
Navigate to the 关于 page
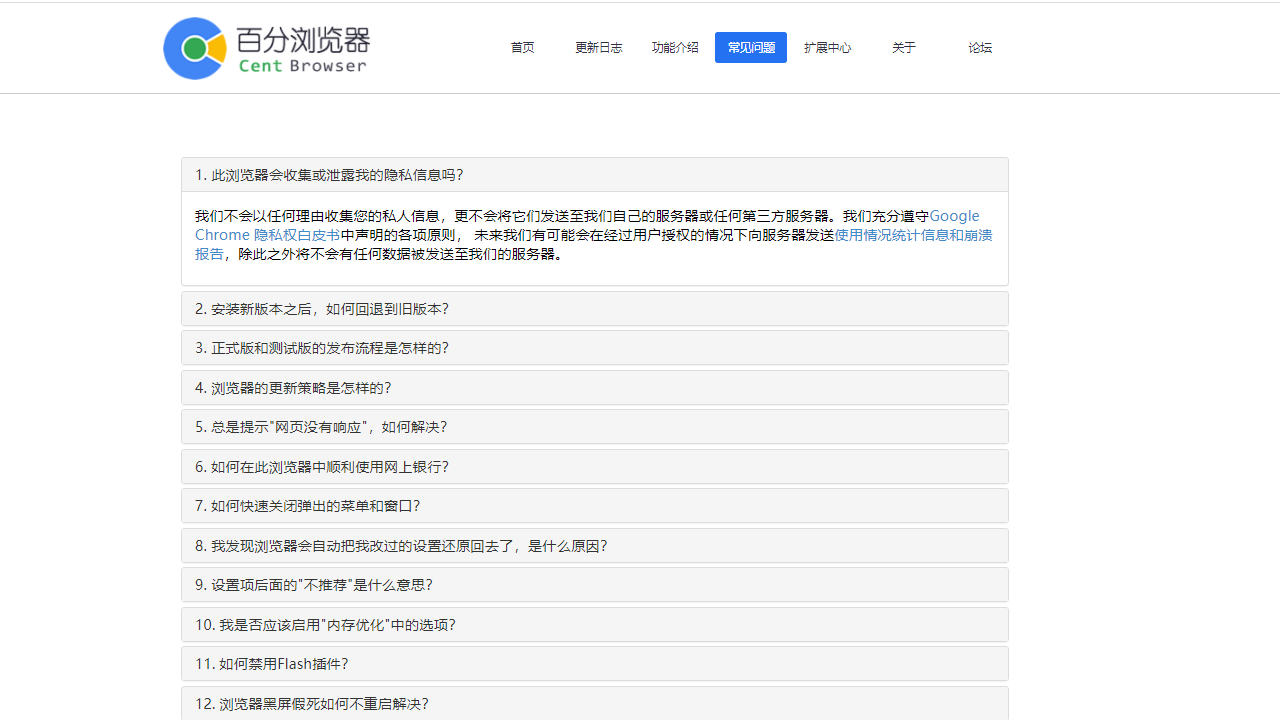pyautogui.click(x=903, y=48)
